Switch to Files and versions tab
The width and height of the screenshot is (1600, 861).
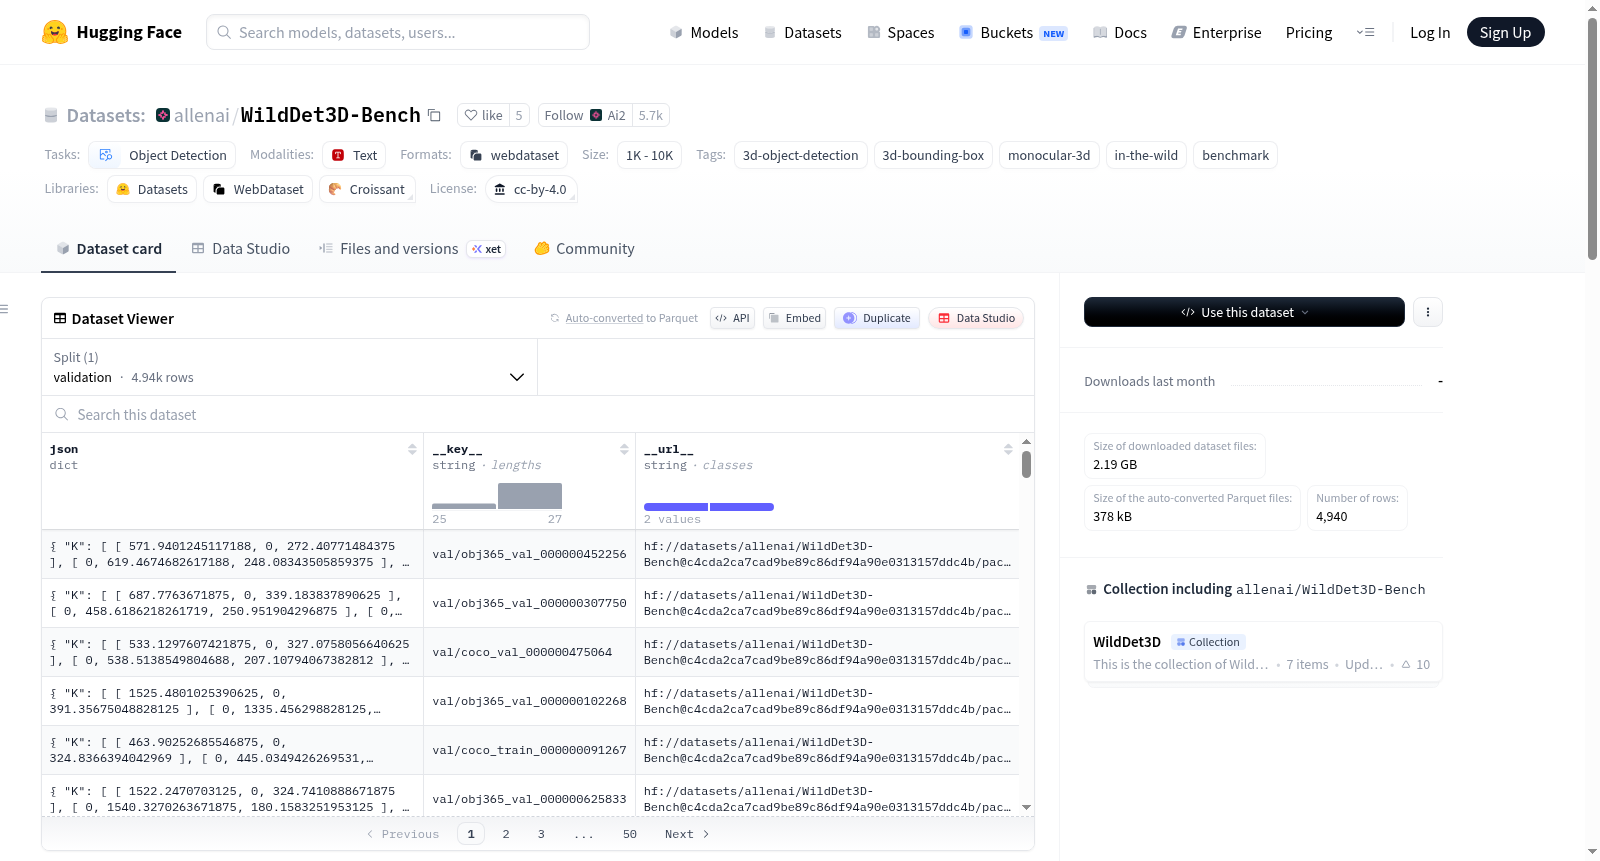click(x=411, y=249)
